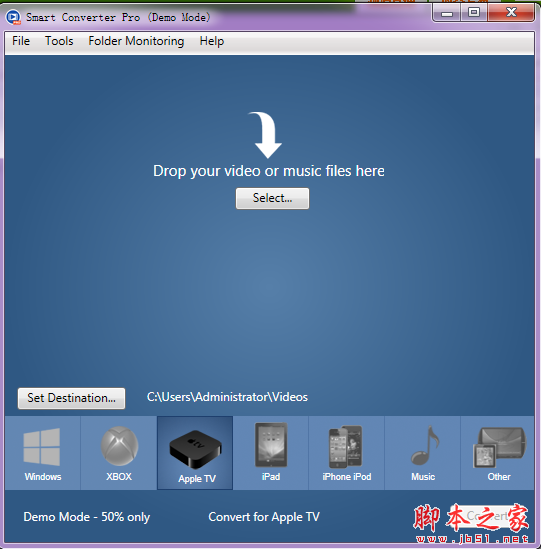Open the Other devices preset
This screenshot has height=550, width=541.
click(498, 453)
